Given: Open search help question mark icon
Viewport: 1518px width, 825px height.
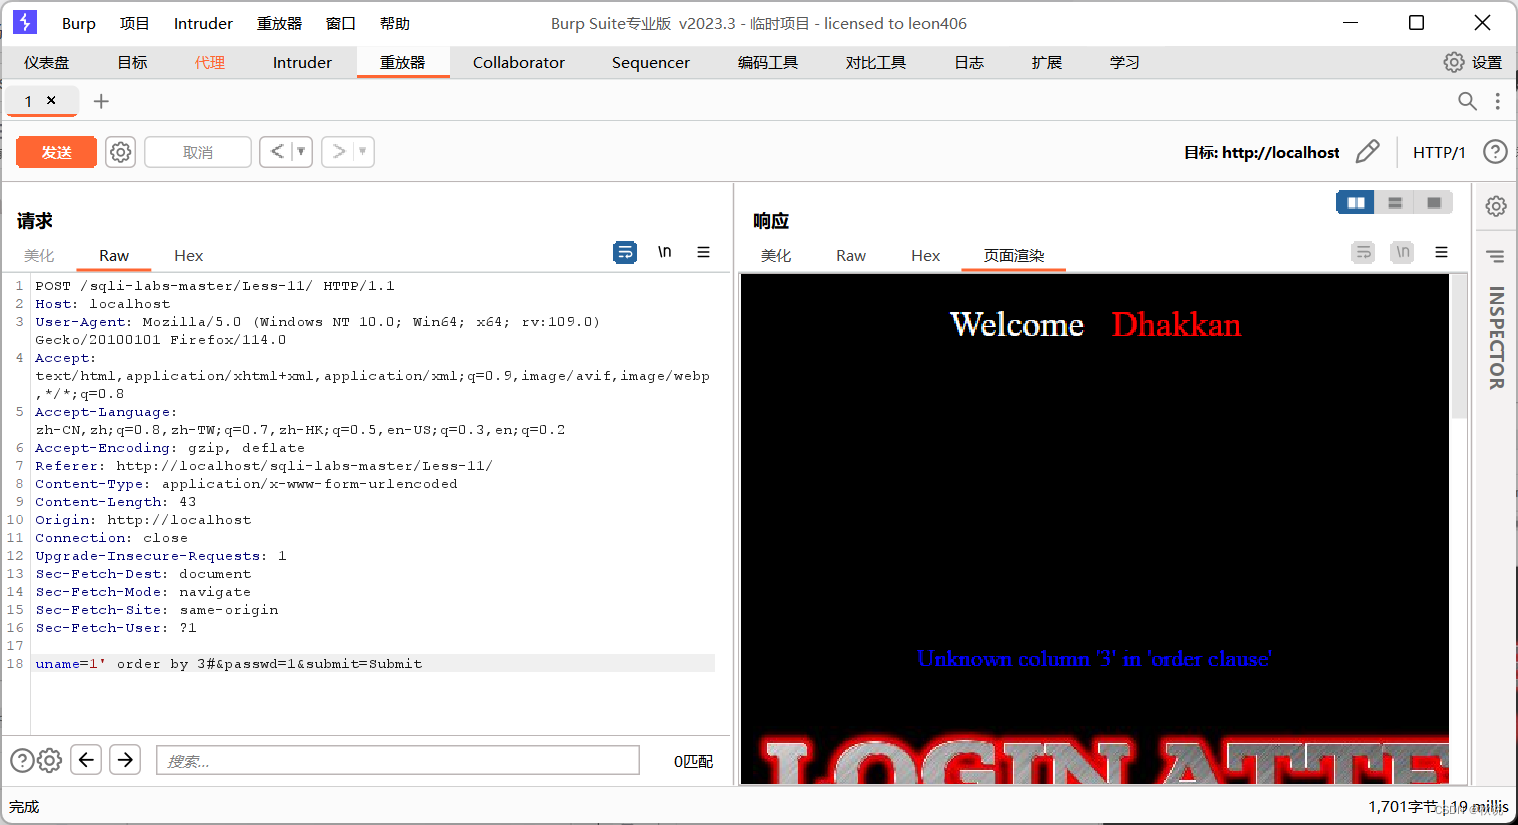Looking at the screenshot, I should pos(22,761).
